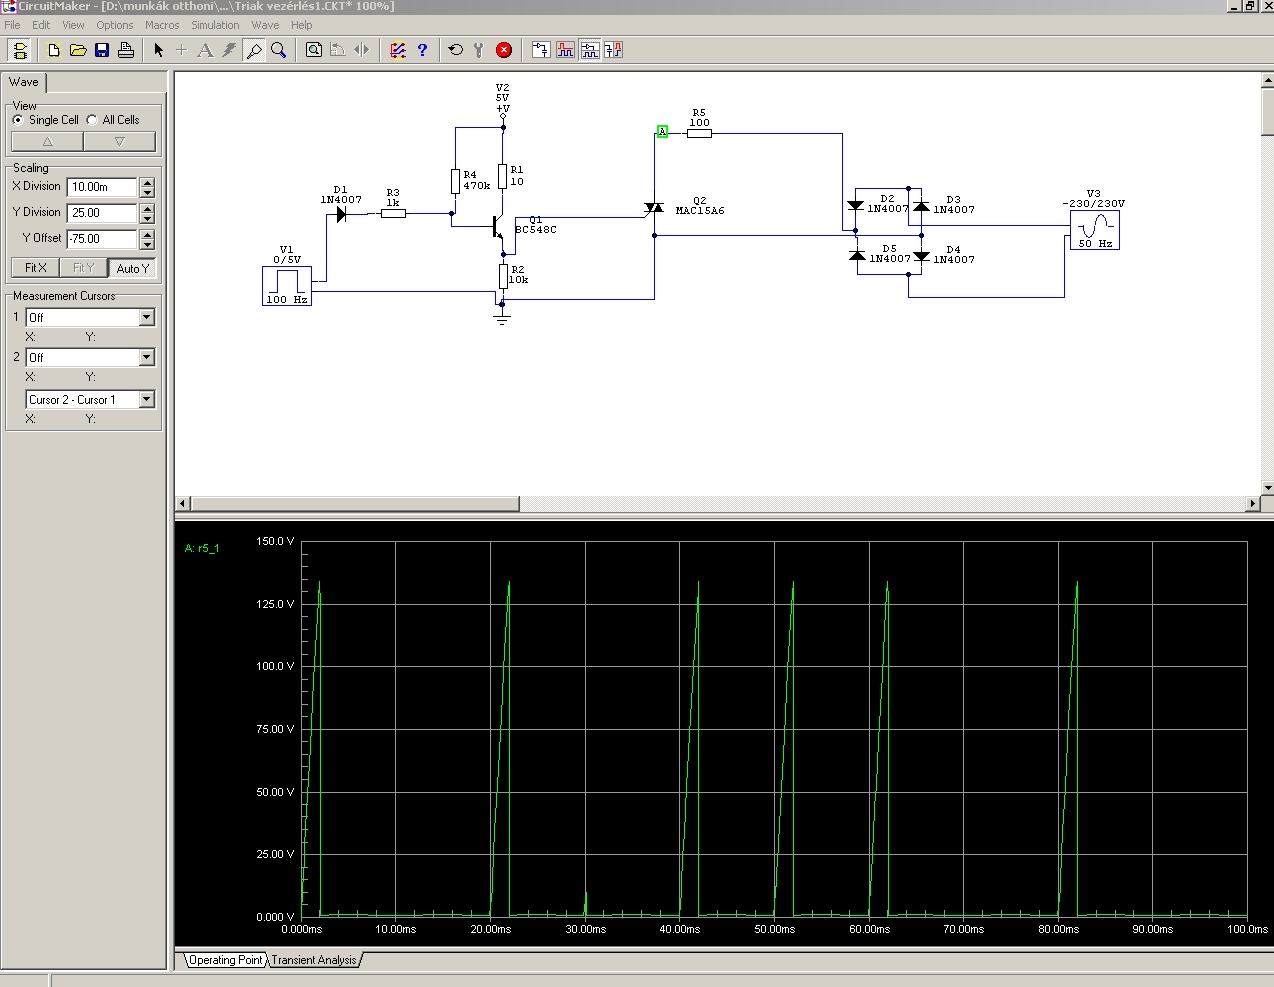Click the red-blue signal toolbar icon
This screenshot has width=1274, height=987.
click(613, 50)
